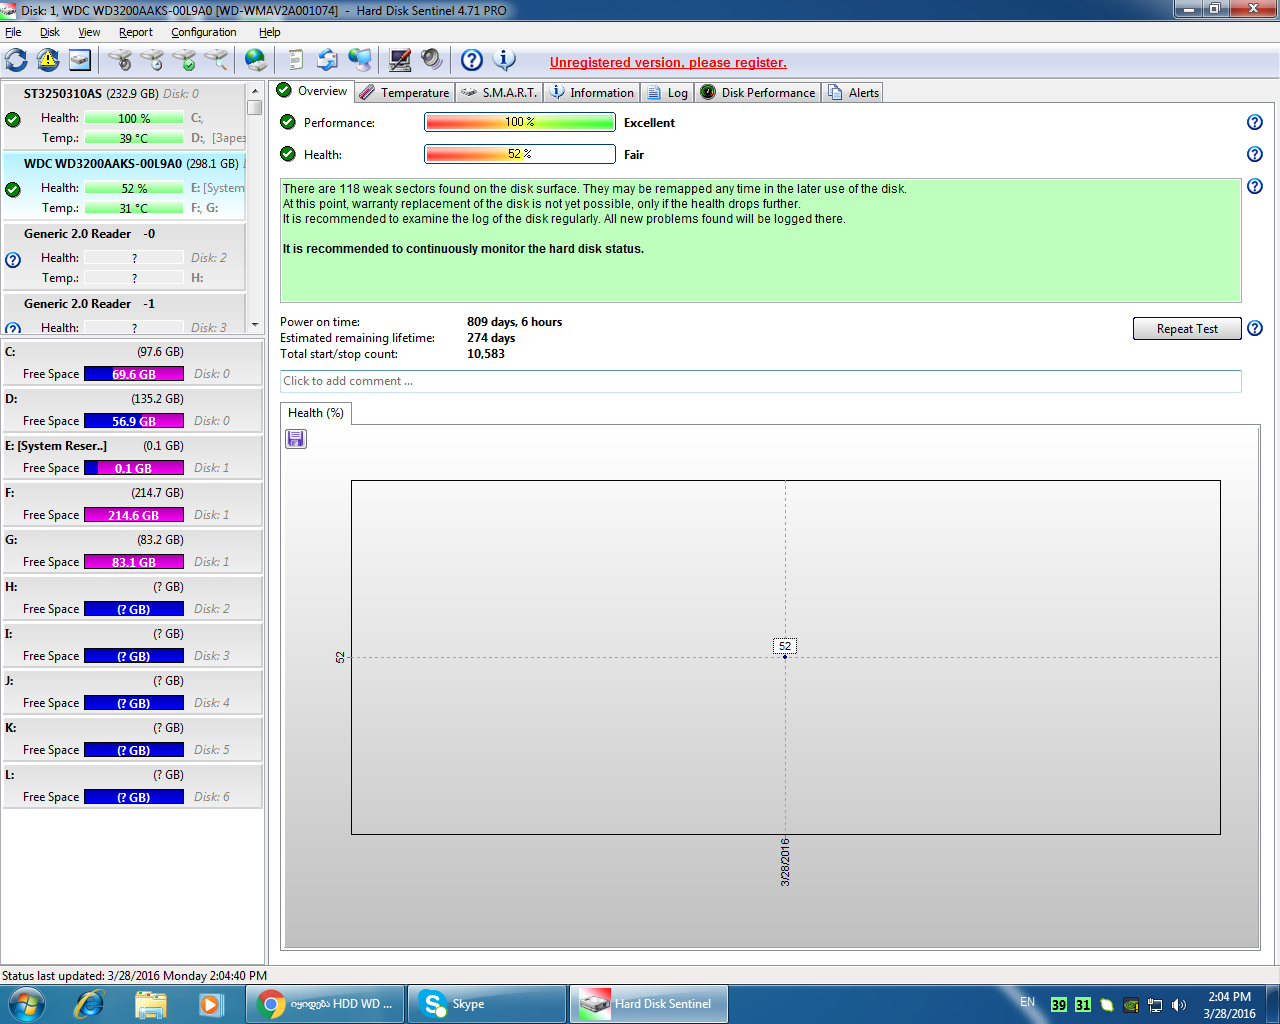Switch to the Alerts tab
The width and height of the screenshot is (1280, 1024).
coord(853,92)
